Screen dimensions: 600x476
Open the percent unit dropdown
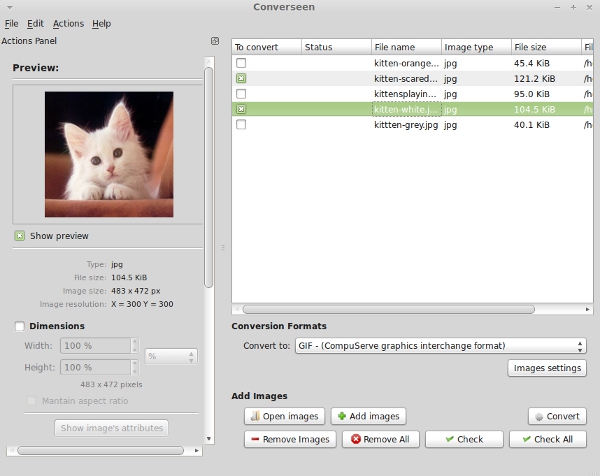(171, 356)
